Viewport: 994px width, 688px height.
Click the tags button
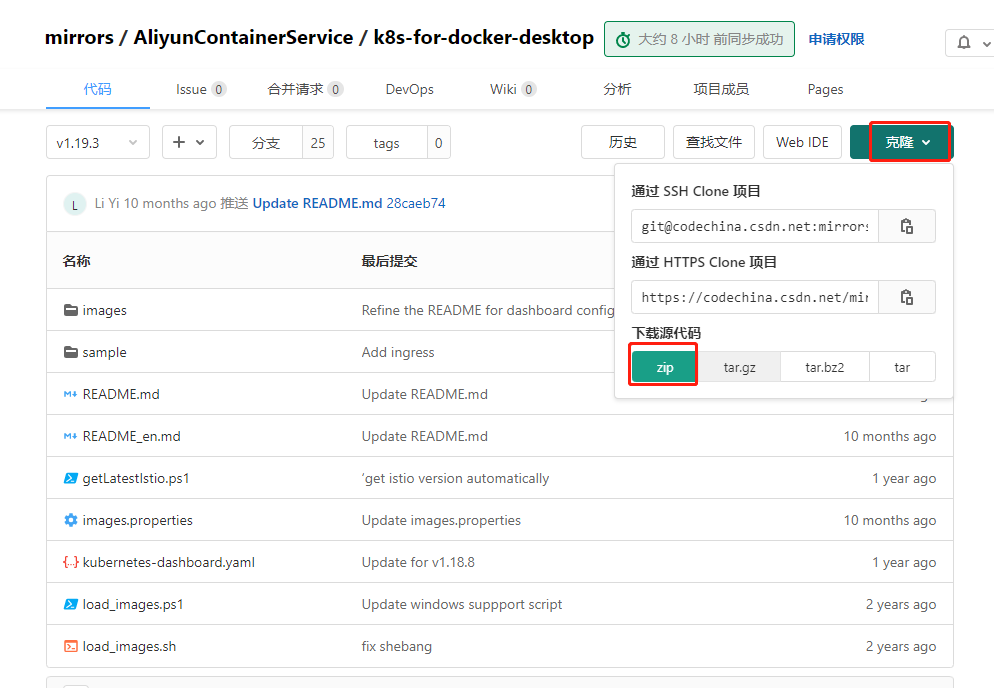[x=386, y=143]
